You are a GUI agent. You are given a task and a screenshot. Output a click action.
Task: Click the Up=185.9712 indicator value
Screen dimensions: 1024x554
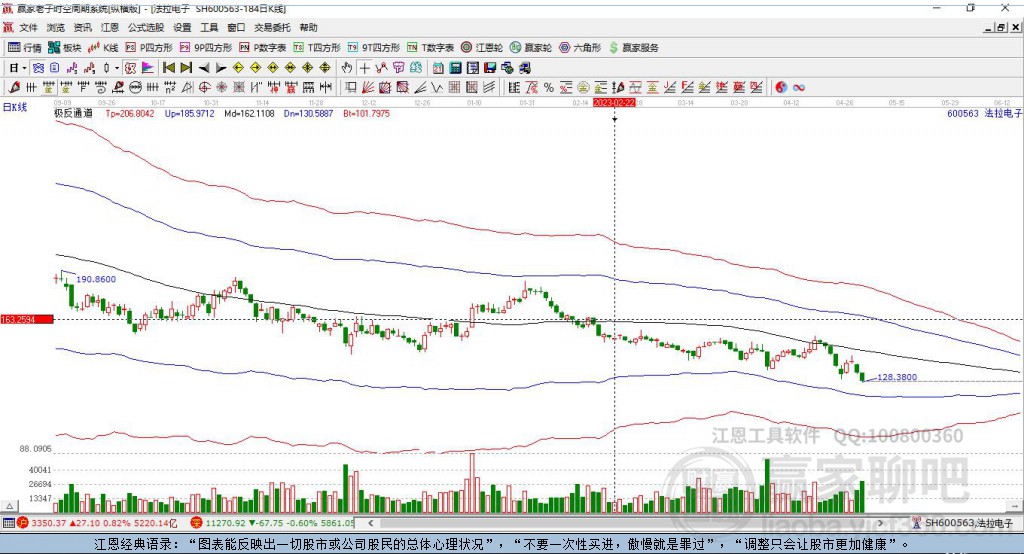coord(189,114)
